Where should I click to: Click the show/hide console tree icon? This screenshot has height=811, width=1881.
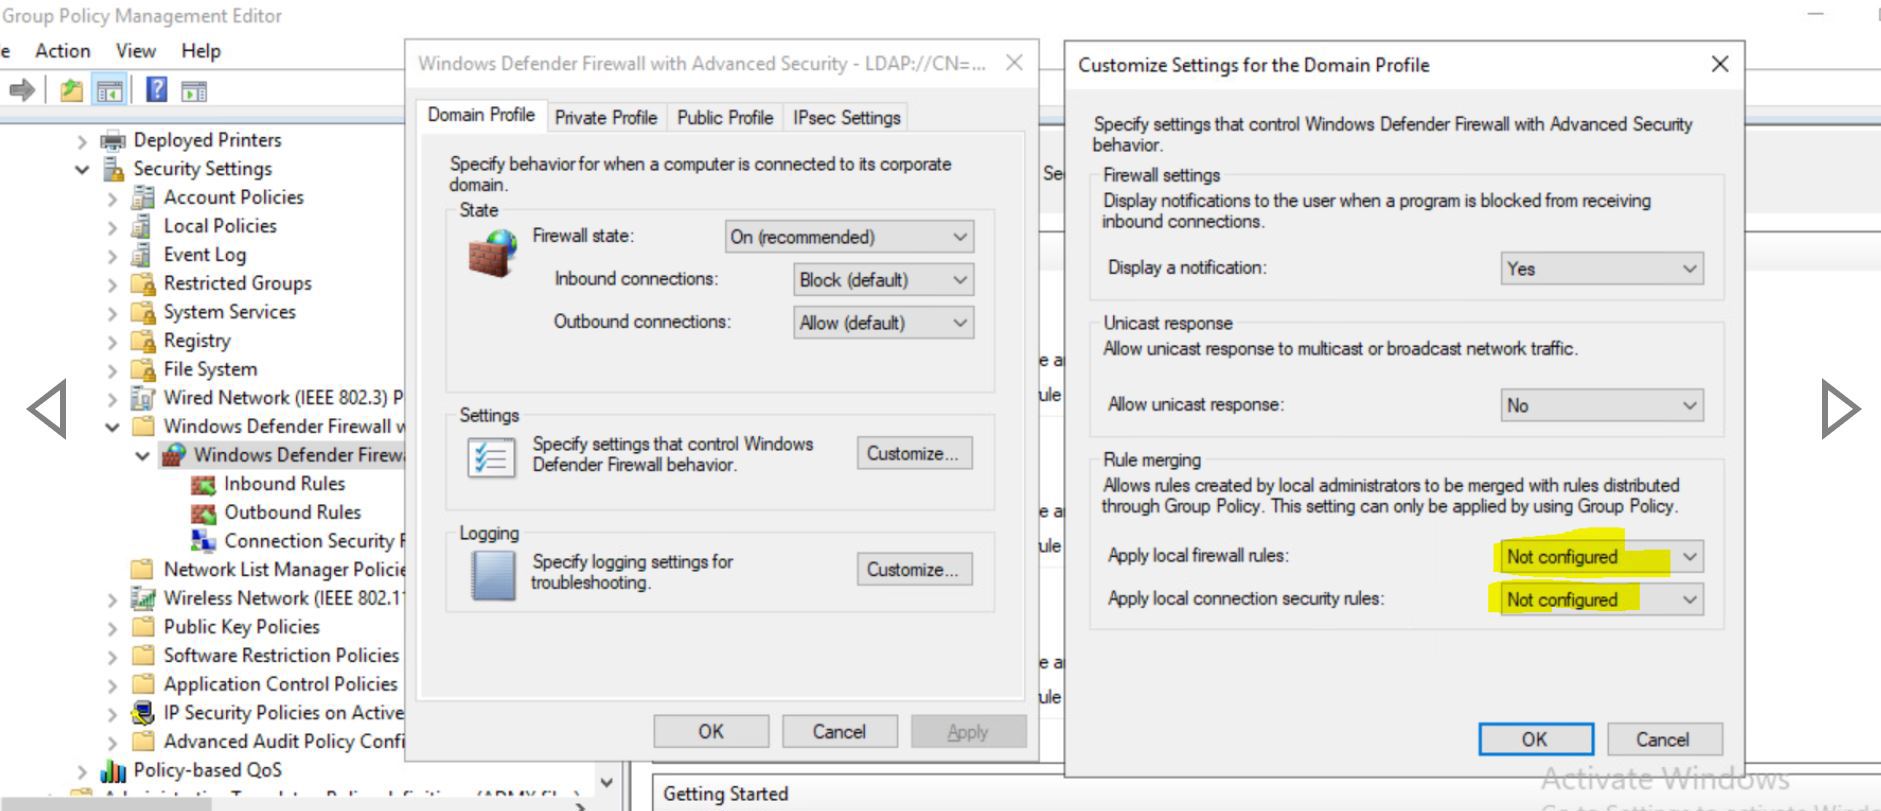109,91
